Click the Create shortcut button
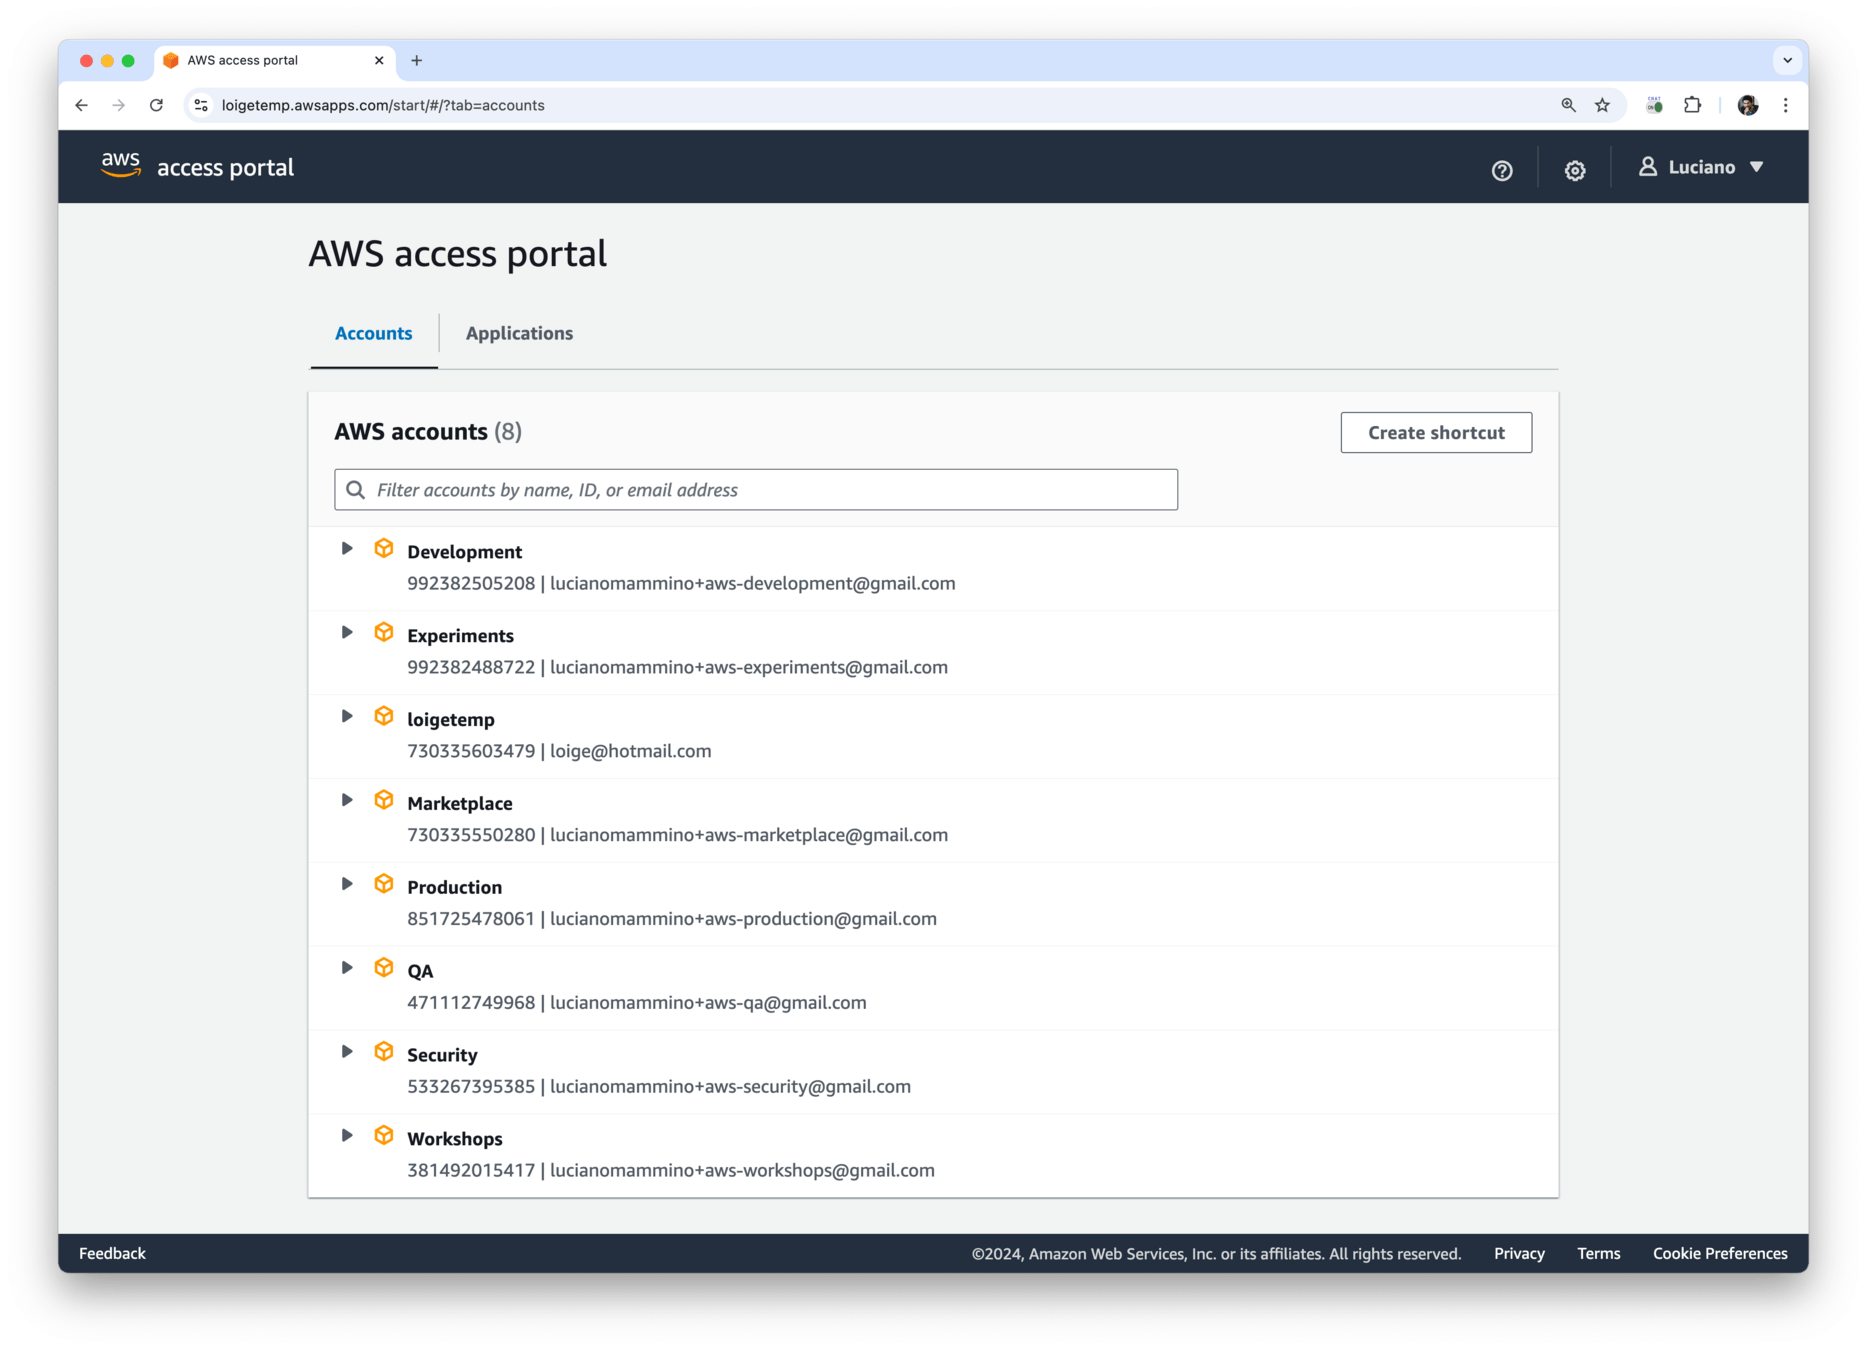 tap(1436, 433)
